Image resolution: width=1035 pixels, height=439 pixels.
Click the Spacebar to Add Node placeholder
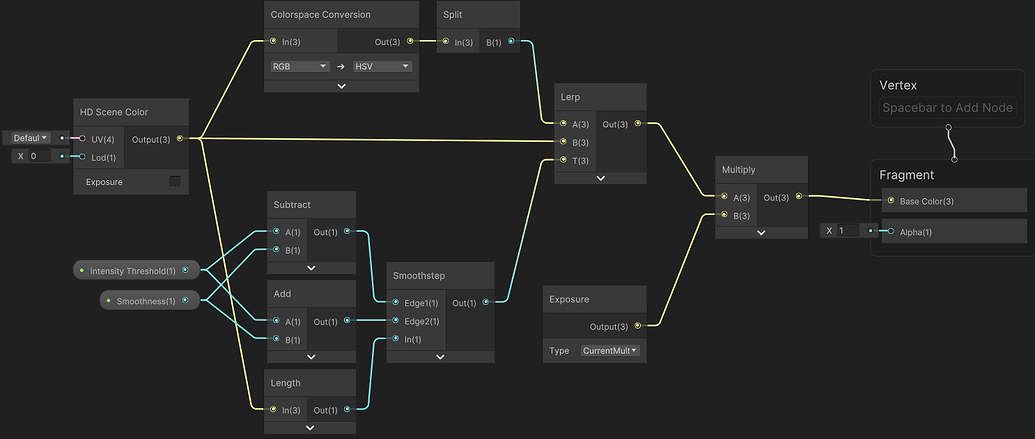947,108
